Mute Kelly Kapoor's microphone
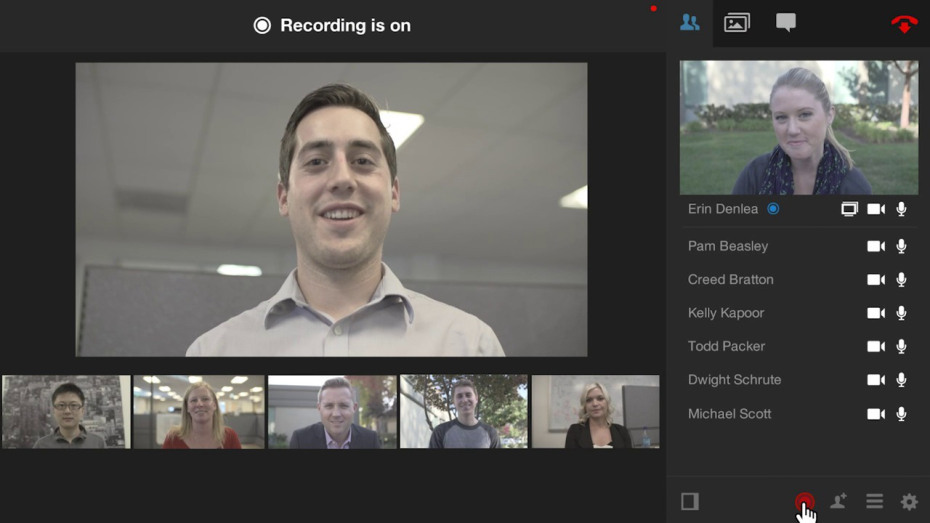 [901, 313]
